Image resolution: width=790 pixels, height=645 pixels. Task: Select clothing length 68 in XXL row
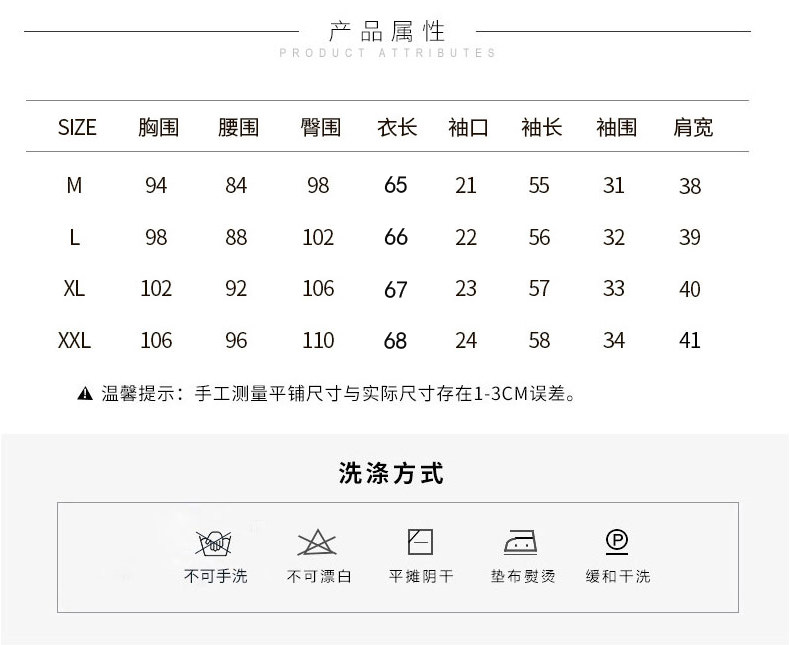(x=396, y=341)
